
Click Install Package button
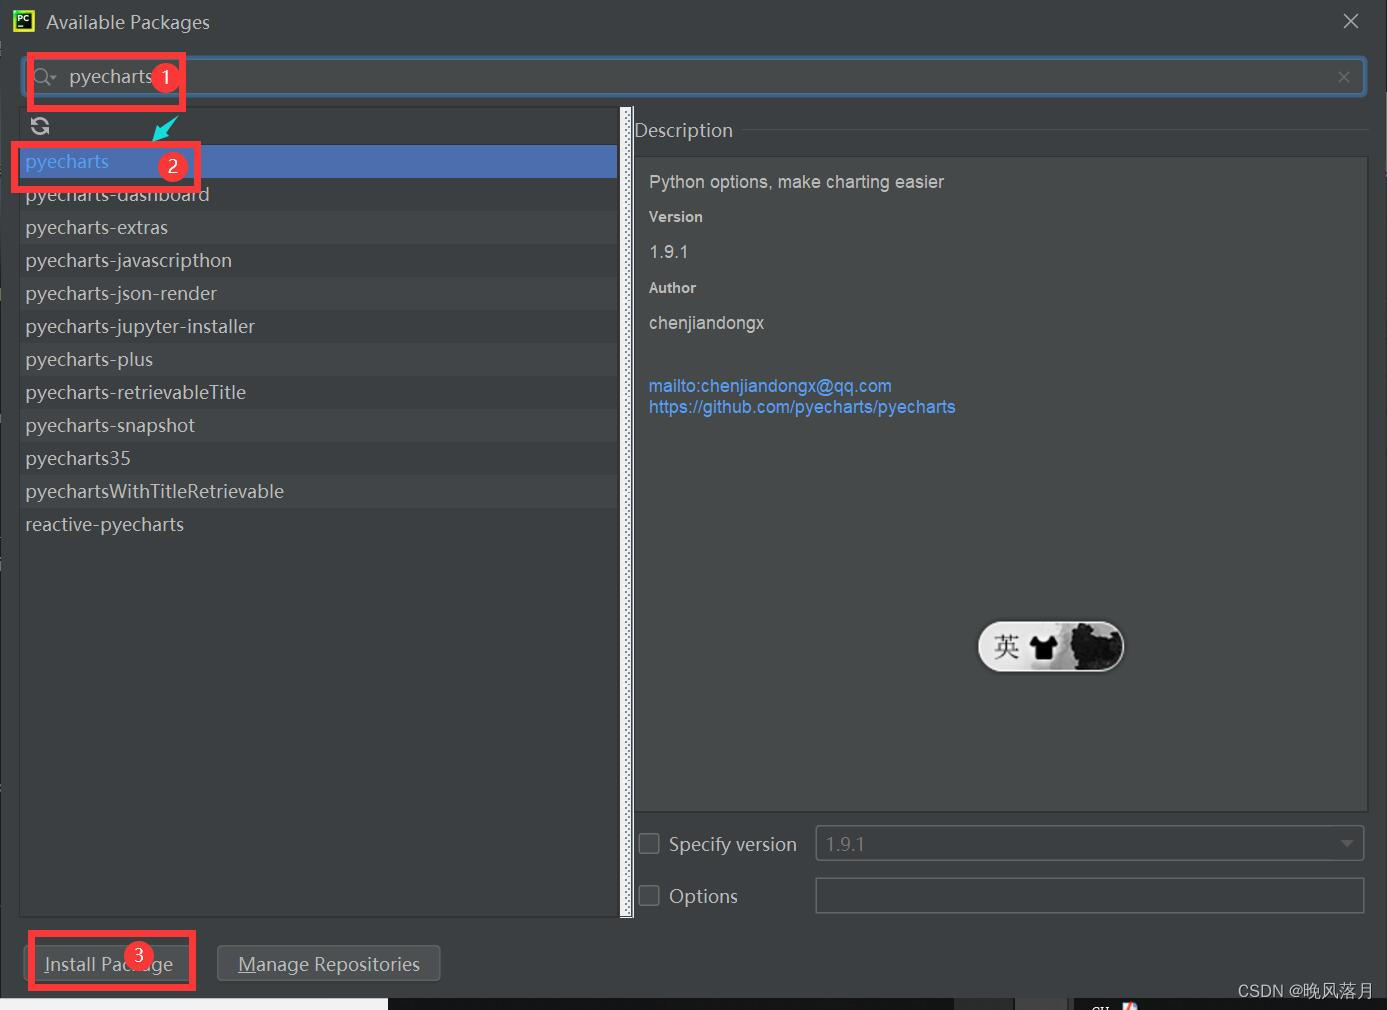point(108,964)
